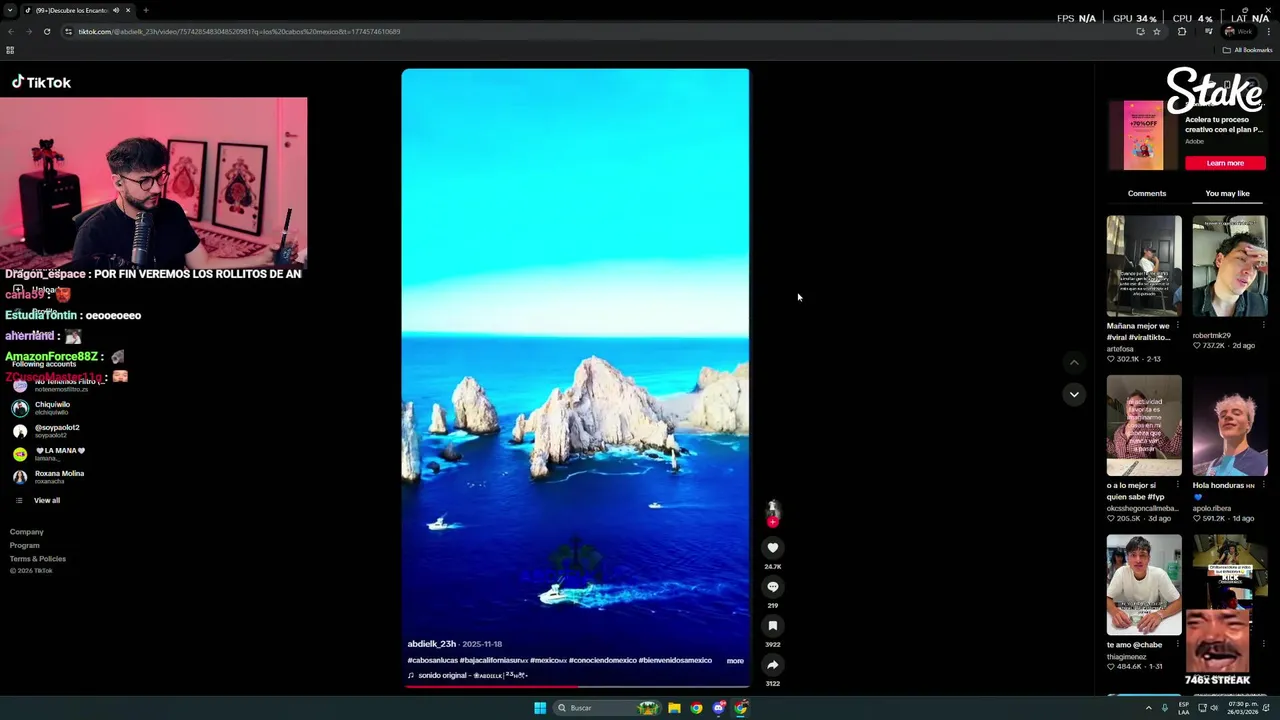Image resolution: width=1280 pixels, height=720 pixels.
Task: Switch to the Comments tab
Action: coord(1147,193)
